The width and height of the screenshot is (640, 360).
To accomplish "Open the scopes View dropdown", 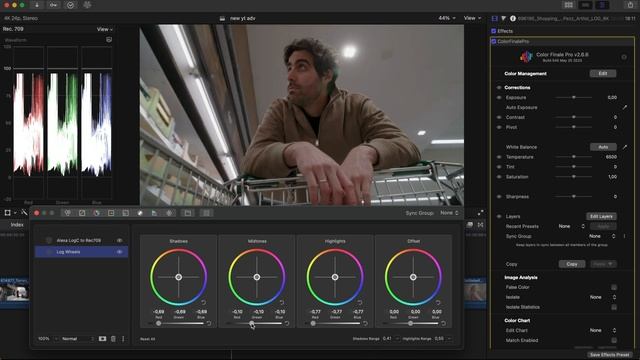I will (x=104, y=29).
